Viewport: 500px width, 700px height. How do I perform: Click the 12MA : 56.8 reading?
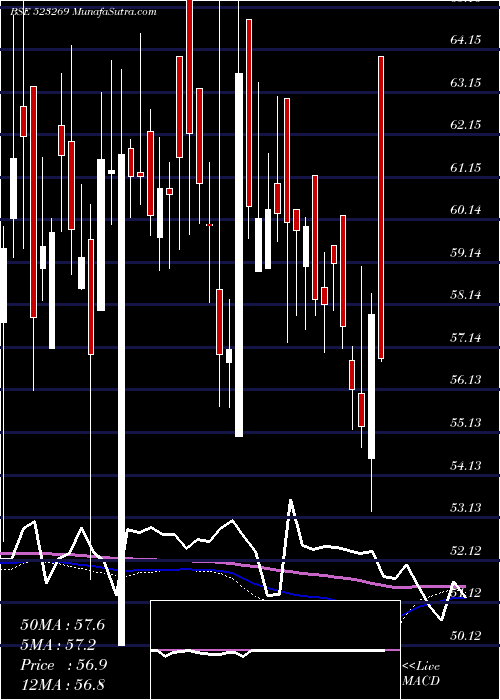(62, 685)
